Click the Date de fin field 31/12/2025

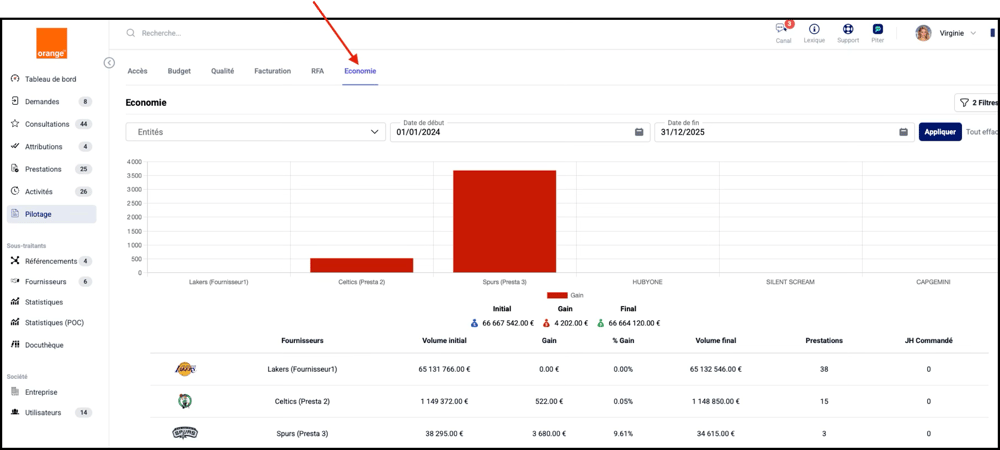784,132
